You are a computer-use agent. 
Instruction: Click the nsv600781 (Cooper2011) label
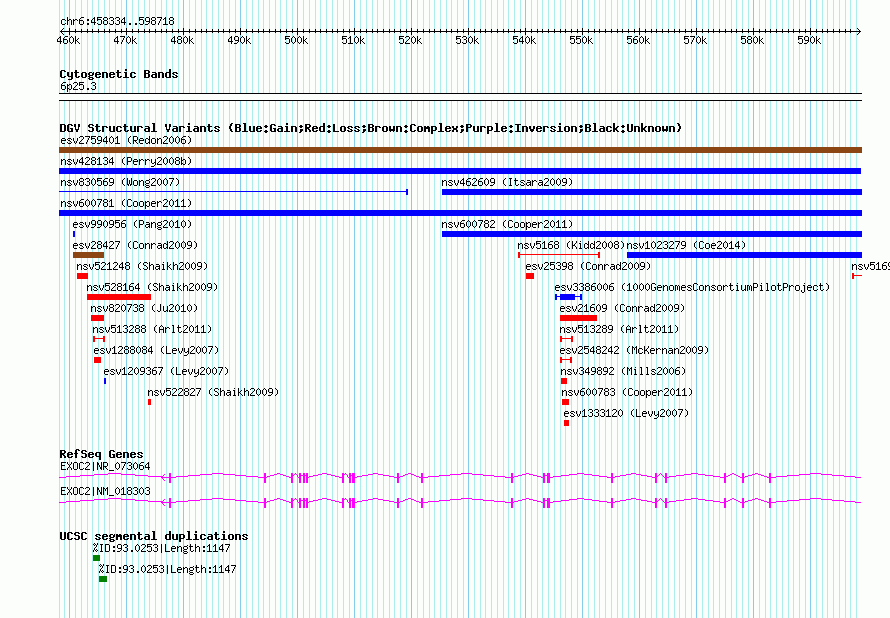coord(126,203)
